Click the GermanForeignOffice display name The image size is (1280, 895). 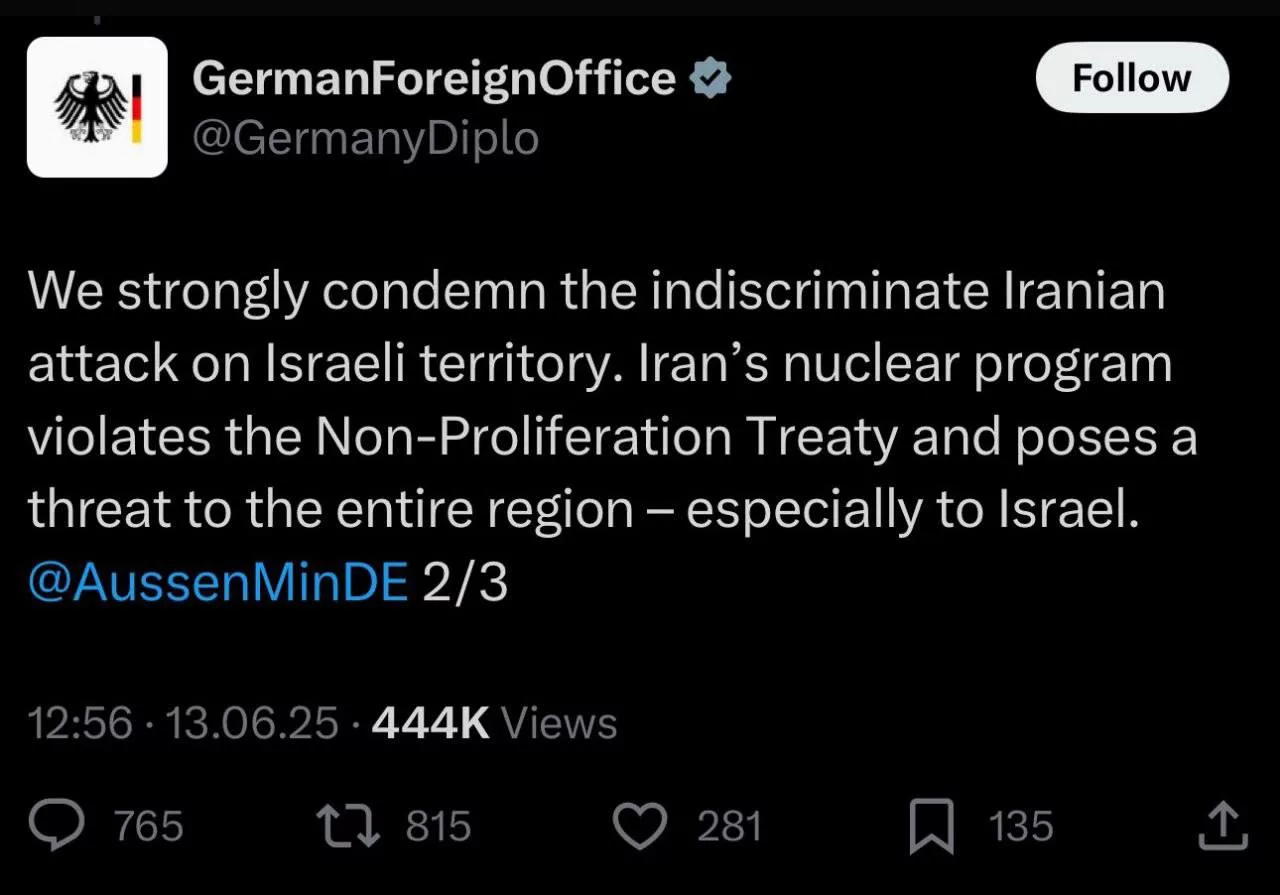[434, 78]
